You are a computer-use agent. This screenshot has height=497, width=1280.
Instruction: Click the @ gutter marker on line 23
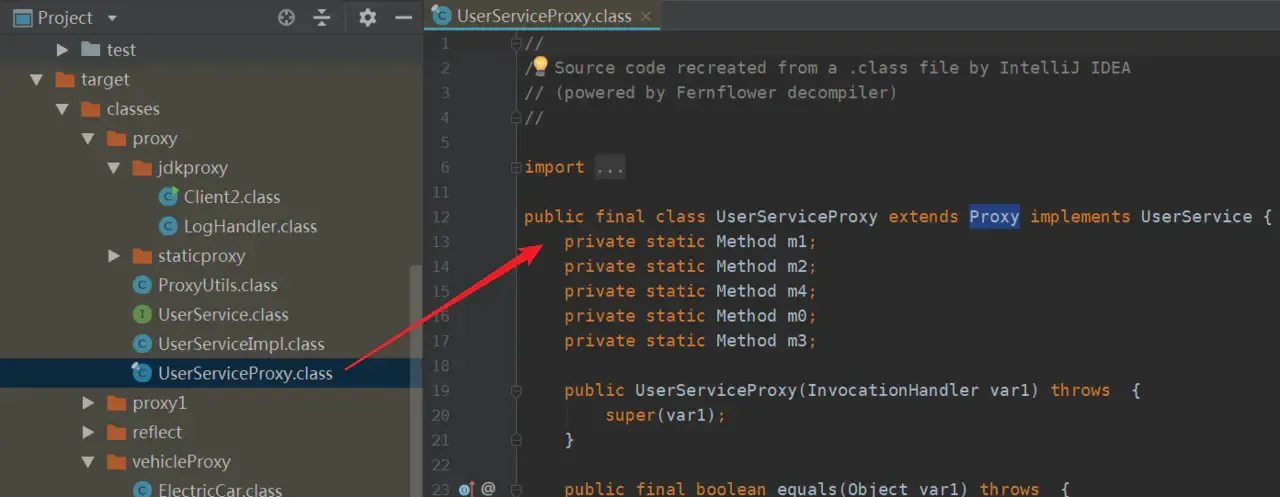(488, 489)
